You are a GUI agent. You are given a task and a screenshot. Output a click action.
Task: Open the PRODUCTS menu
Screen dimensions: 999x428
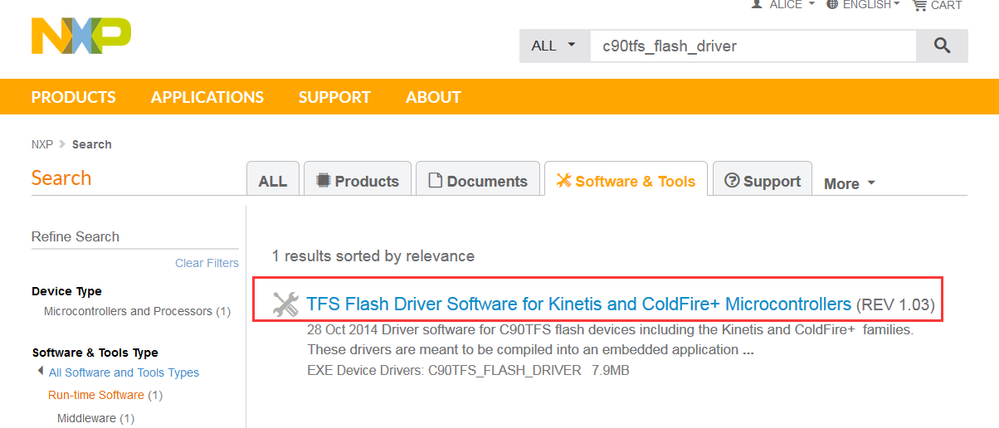(73, 97)
